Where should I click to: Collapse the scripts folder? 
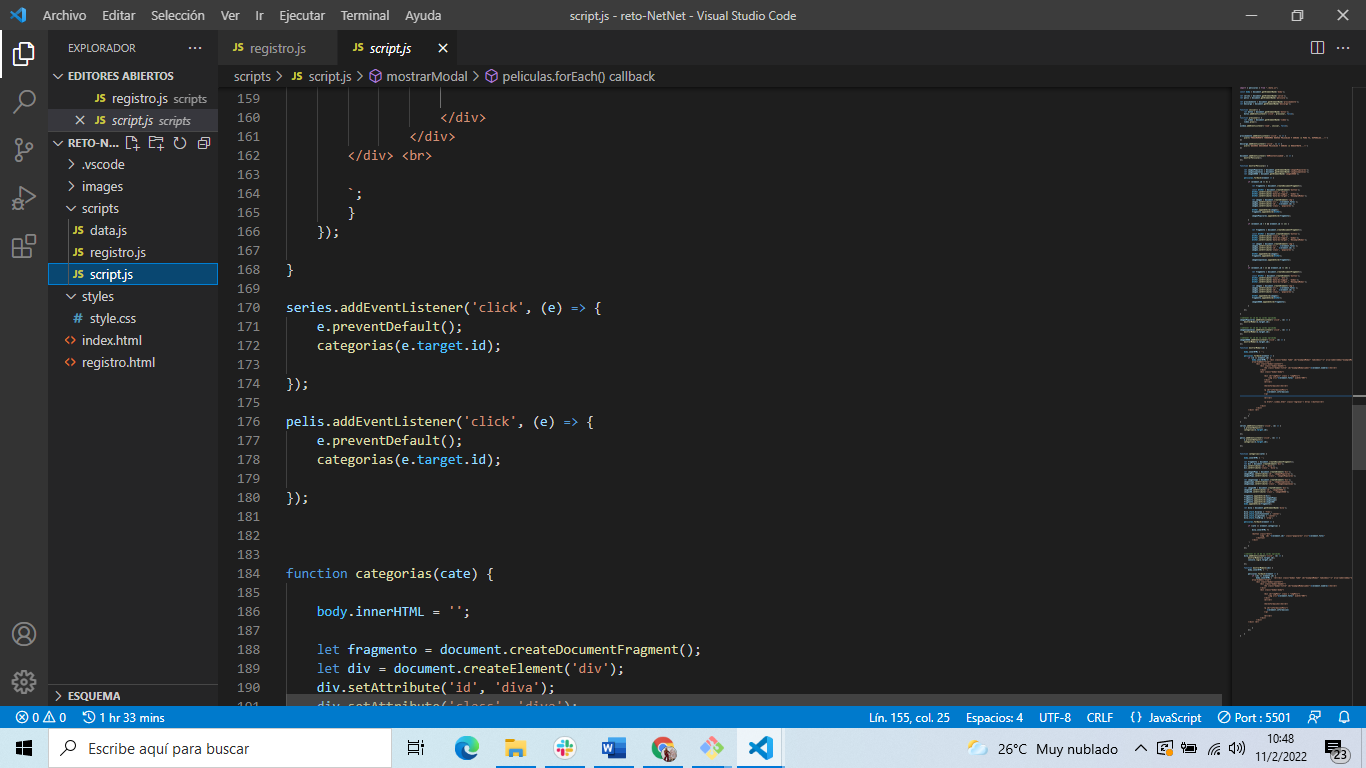[133, 209]
